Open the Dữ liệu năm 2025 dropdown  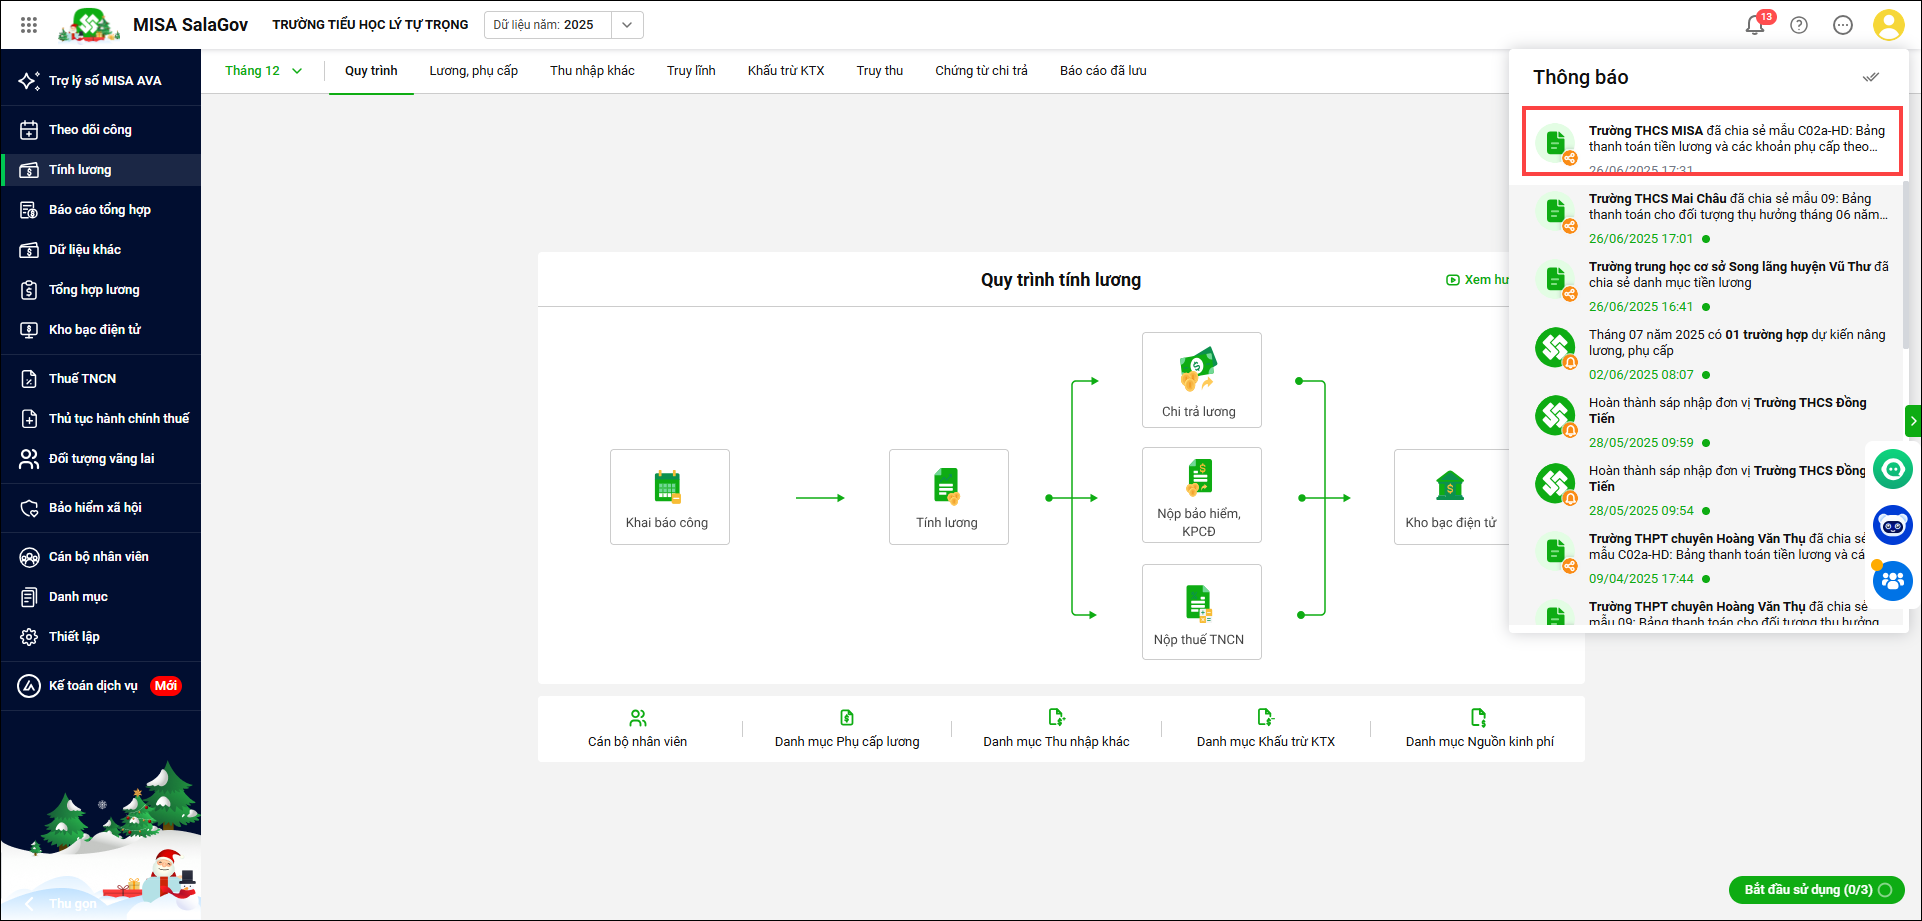pyautogui.click(x=626, y=25)
